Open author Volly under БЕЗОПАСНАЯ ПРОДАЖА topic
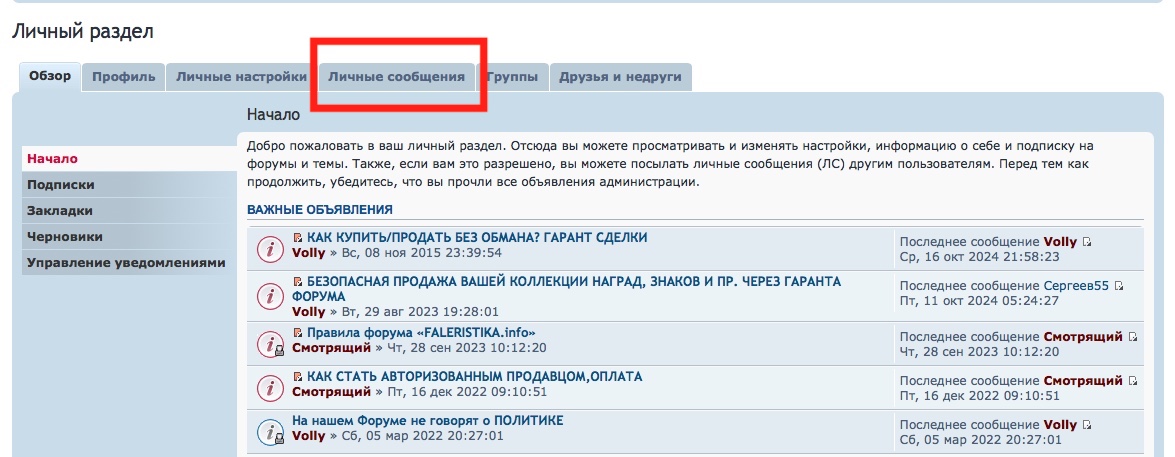Viewport: 1175px width, 457px height. click(309, 312)
